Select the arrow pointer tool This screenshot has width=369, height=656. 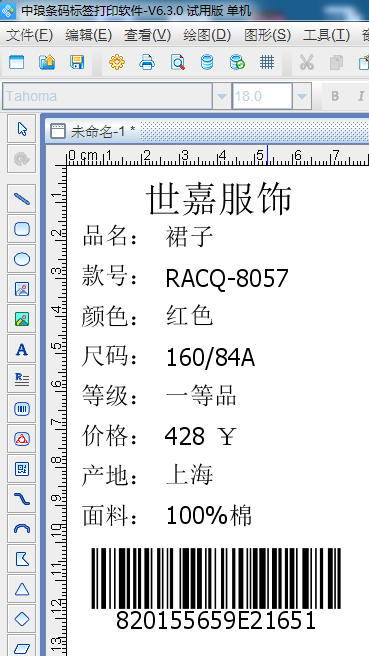click(x=22, y=129)
